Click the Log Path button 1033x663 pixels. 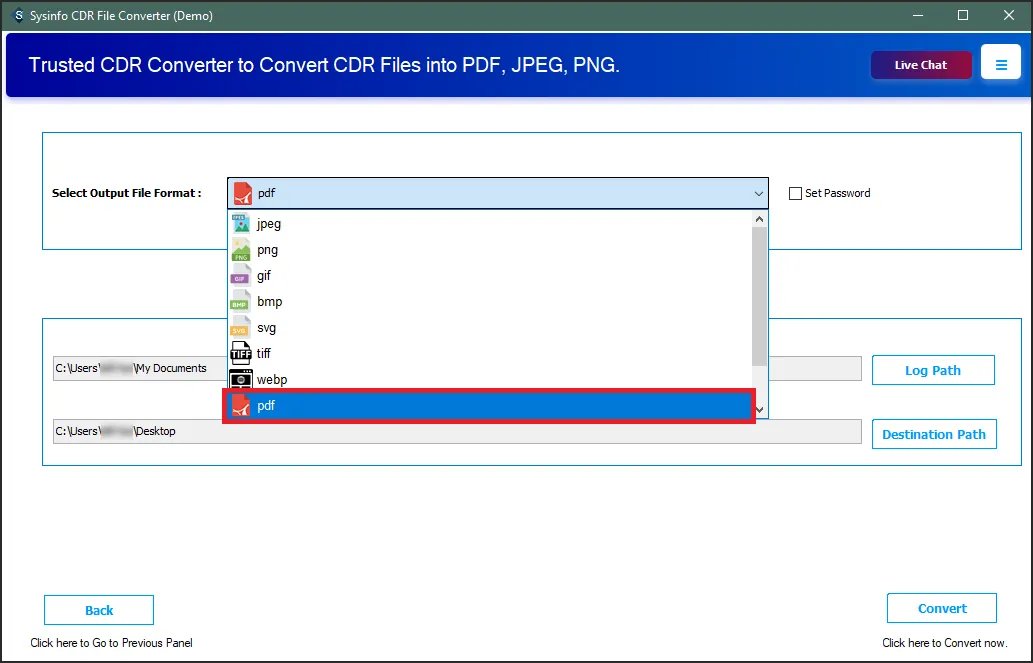click(933, 370)
